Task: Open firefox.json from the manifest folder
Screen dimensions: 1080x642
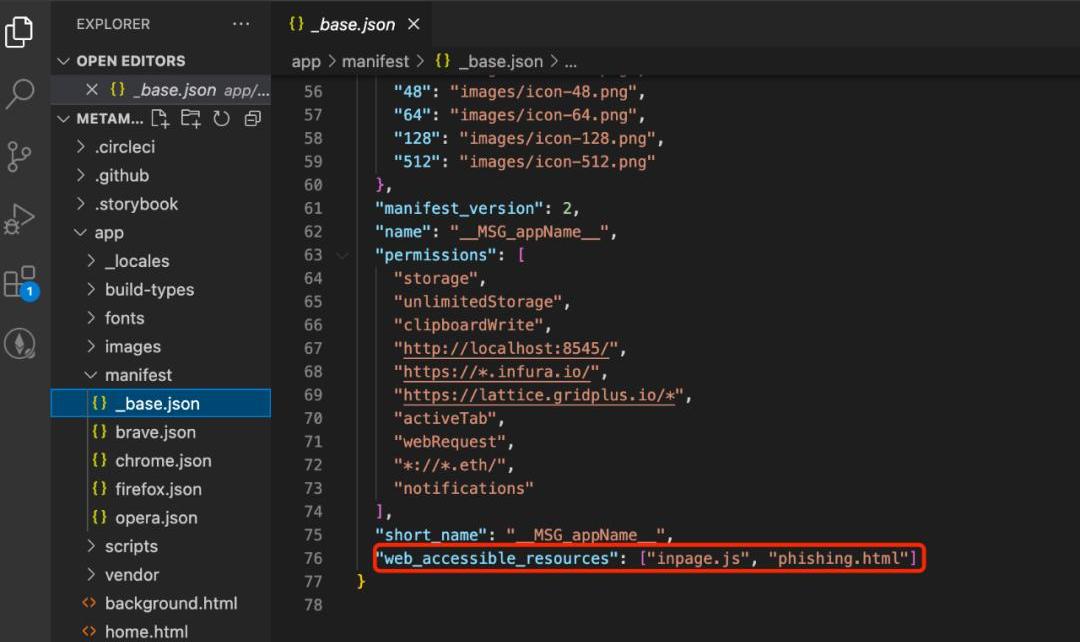Action: tap(160, 489)
